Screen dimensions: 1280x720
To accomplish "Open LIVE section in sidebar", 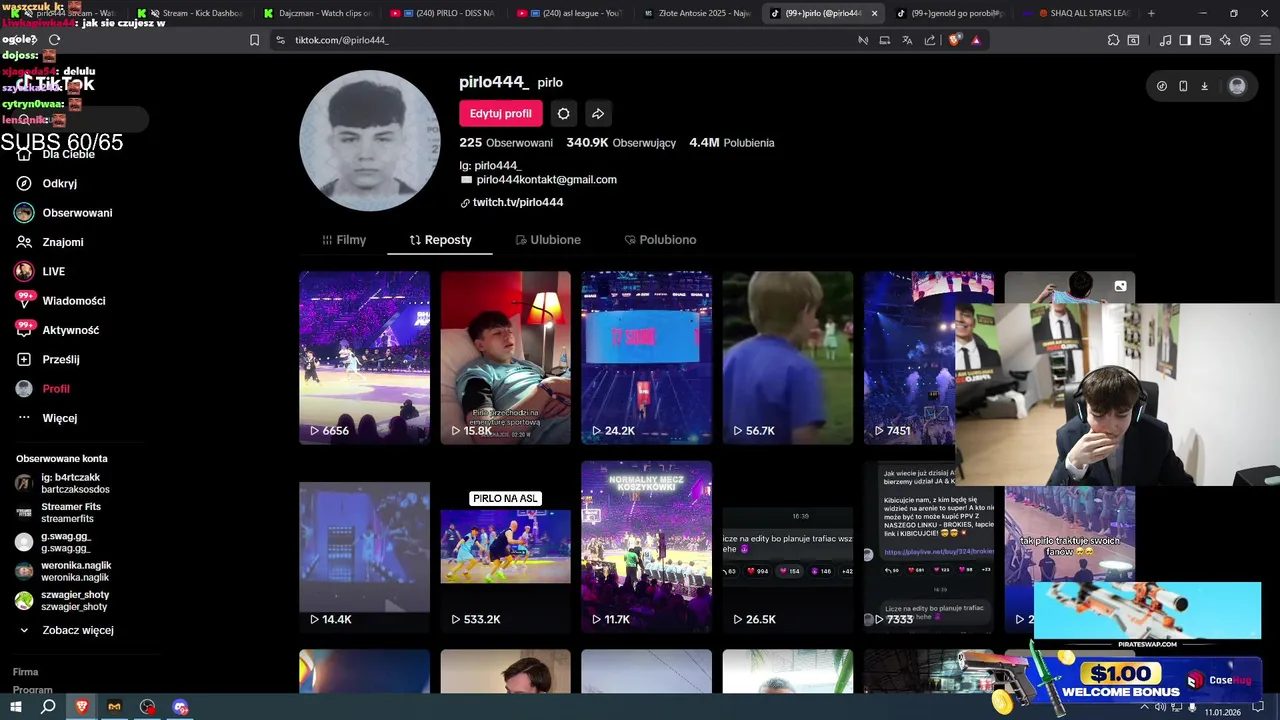I will 40,271.
